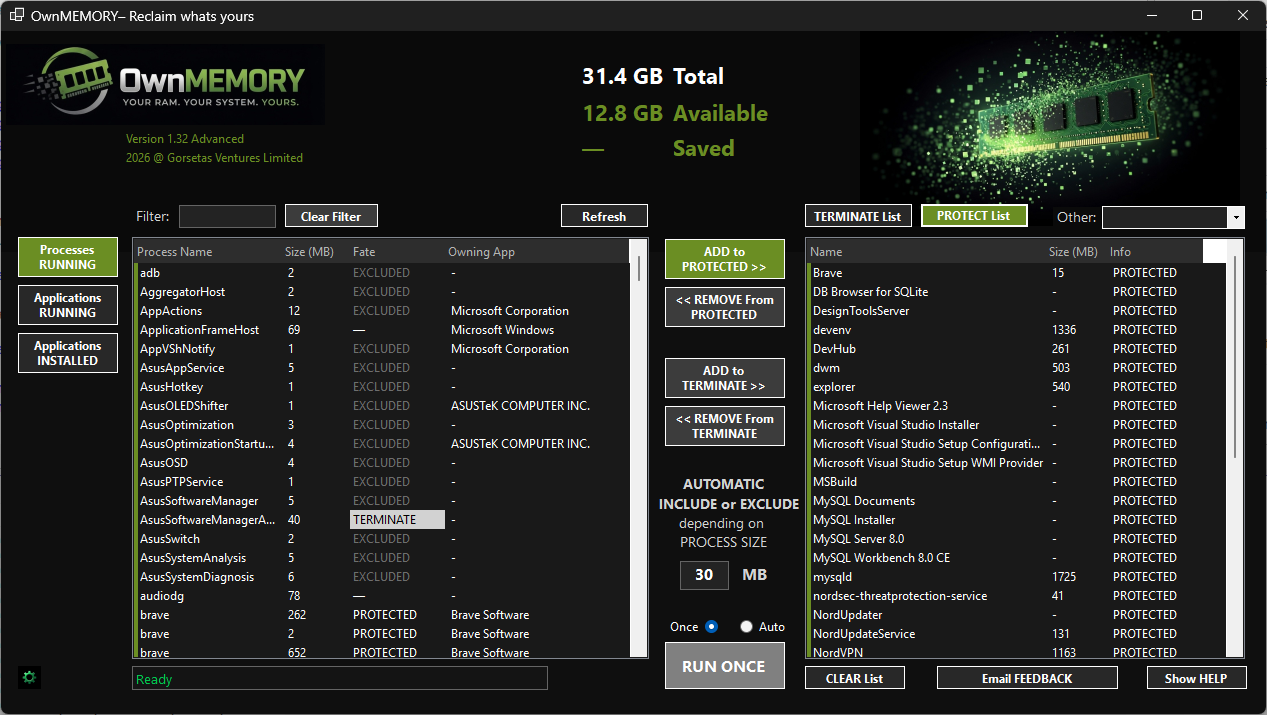Image resolution: width=1267 pixels, height=715 pixels.
Task: Show the PROTECT List
Action: coord(974,216)
